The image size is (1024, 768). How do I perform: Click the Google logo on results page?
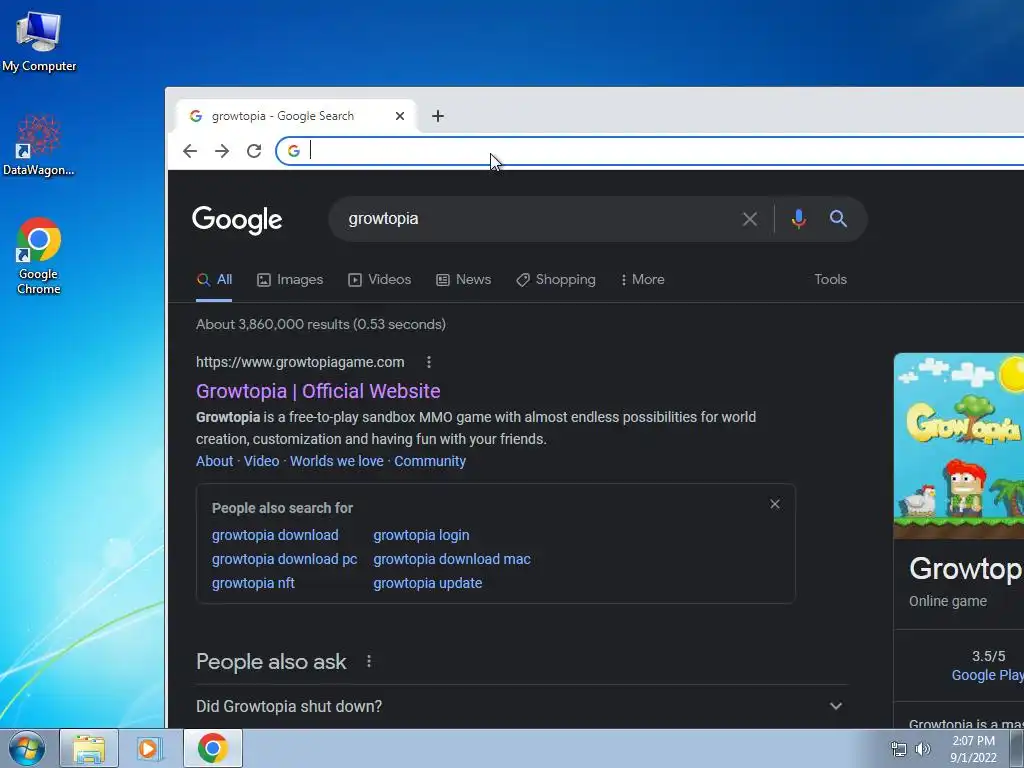tap(237, 220)
